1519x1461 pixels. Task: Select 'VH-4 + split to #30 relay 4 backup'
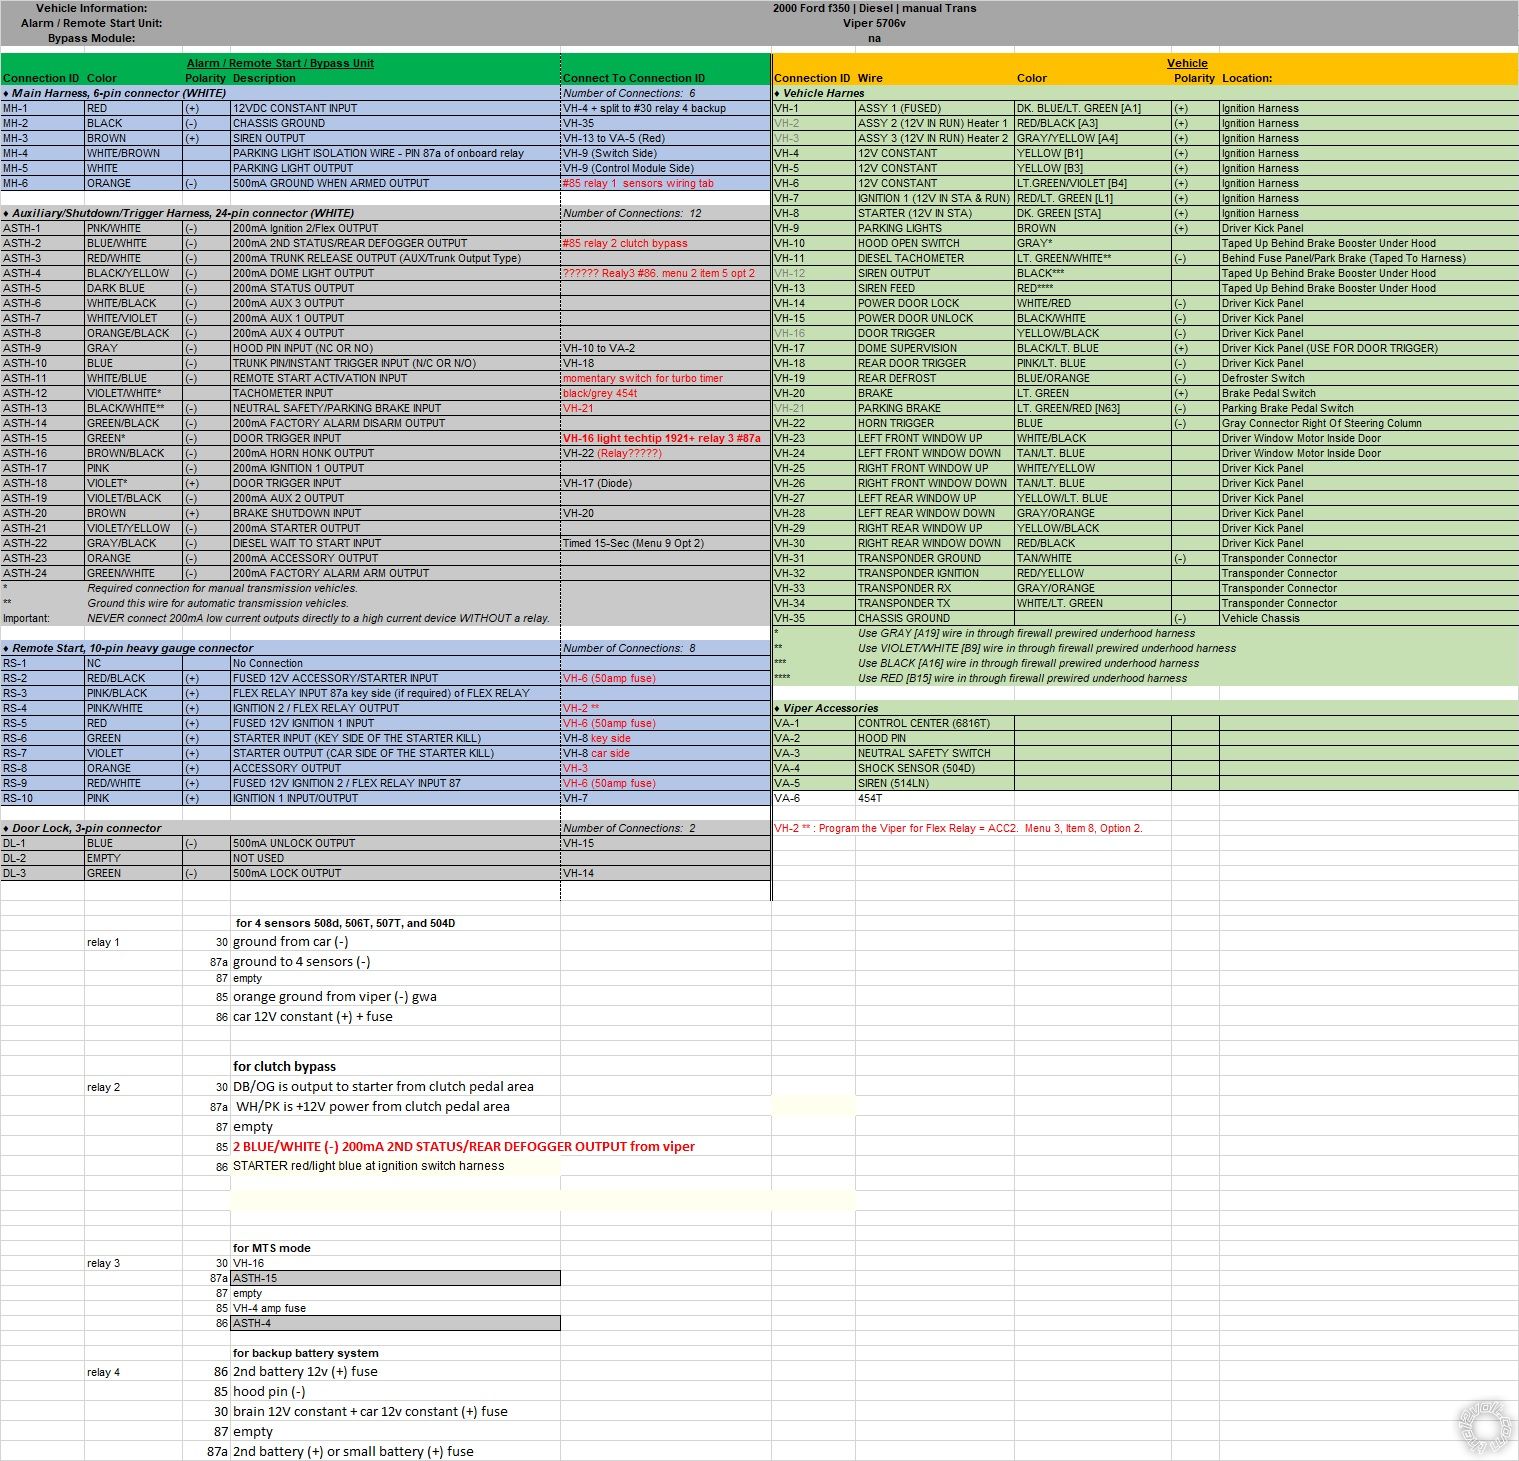pos(665,108)
